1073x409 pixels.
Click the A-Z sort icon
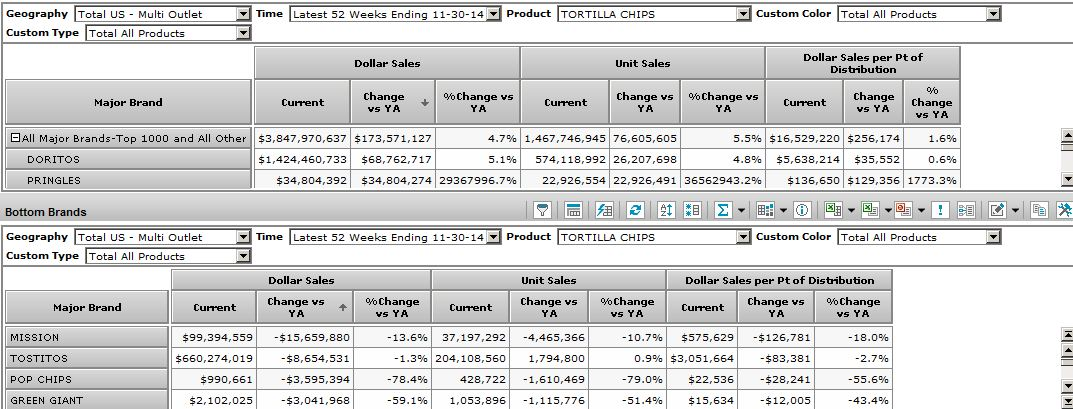point(667,211)
